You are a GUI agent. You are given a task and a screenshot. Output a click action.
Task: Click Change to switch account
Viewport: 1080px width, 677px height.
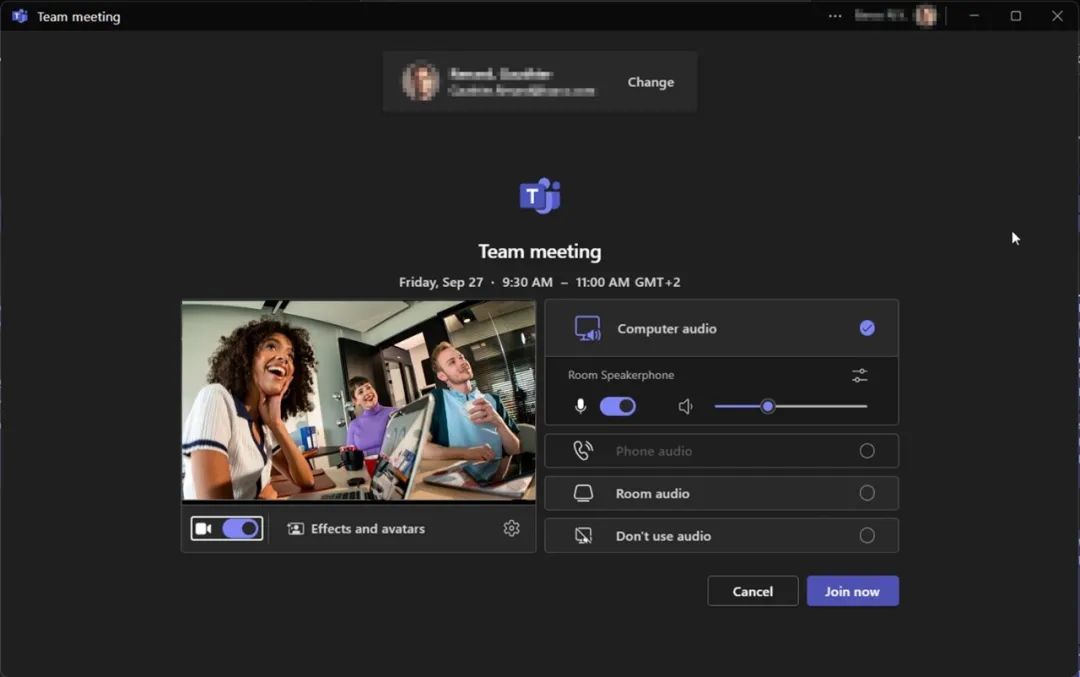650,82
